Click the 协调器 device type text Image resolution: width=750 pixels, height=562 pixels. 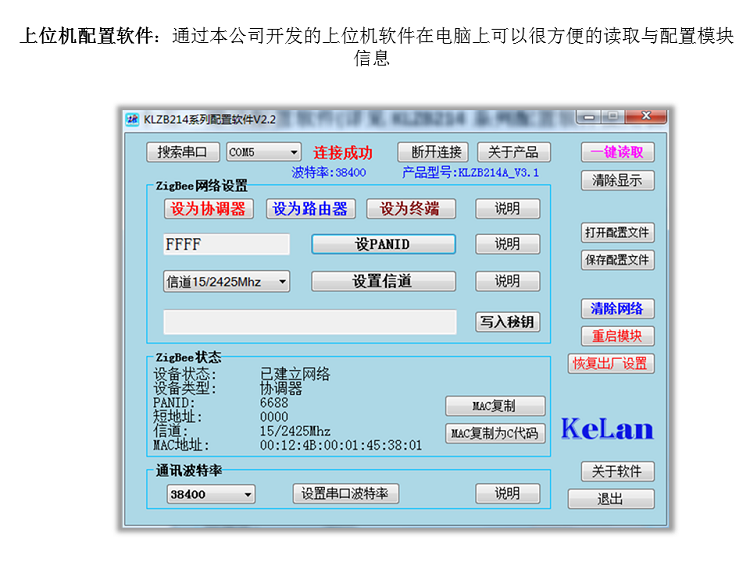click(x=281, y=388)
